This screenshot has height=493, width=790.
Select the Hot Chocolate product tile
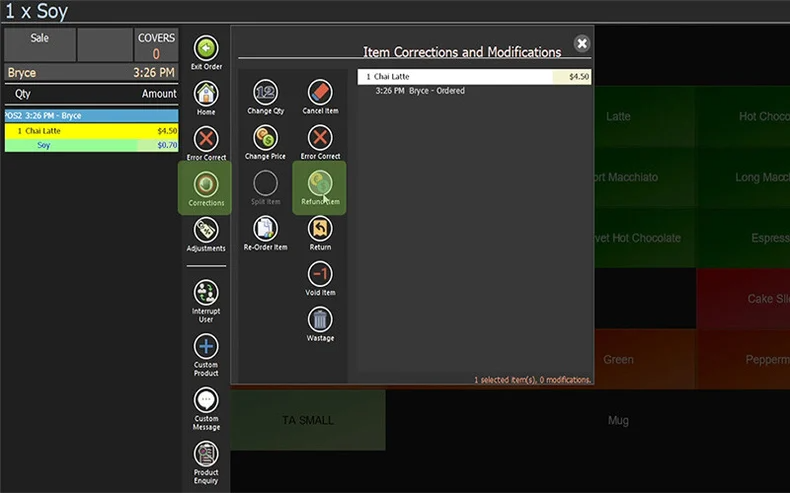[x=743, y=116]
